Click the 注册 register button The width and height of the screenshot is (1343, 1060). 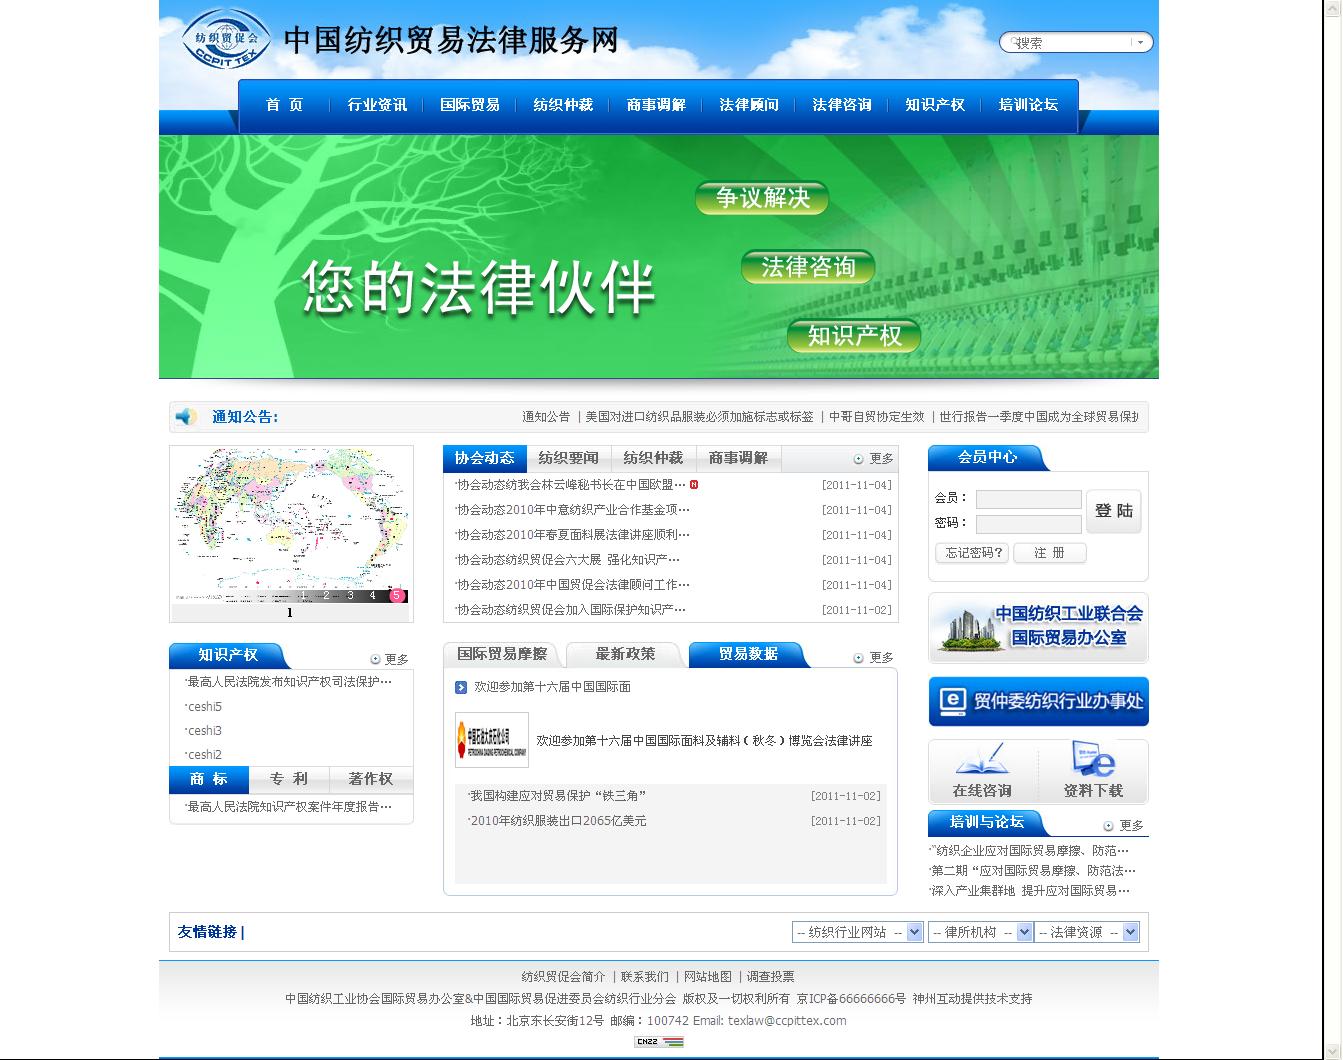(1050, 552)
